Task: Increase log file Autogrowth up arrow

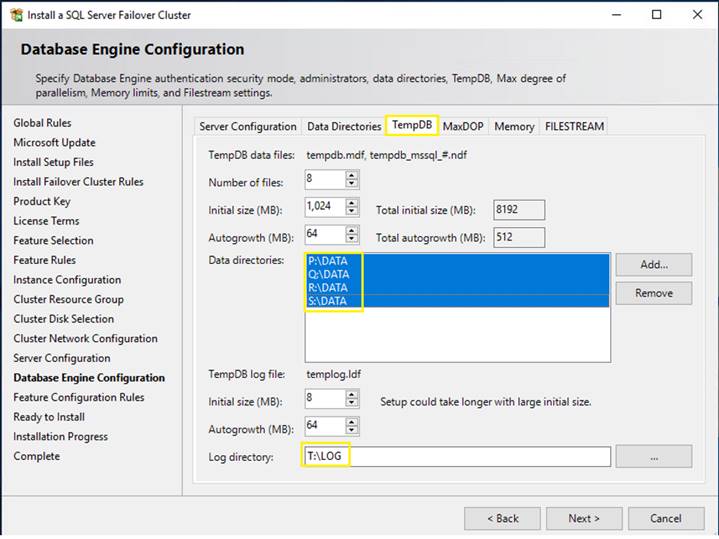Action: pyautogui.click(x=352, y=422)
